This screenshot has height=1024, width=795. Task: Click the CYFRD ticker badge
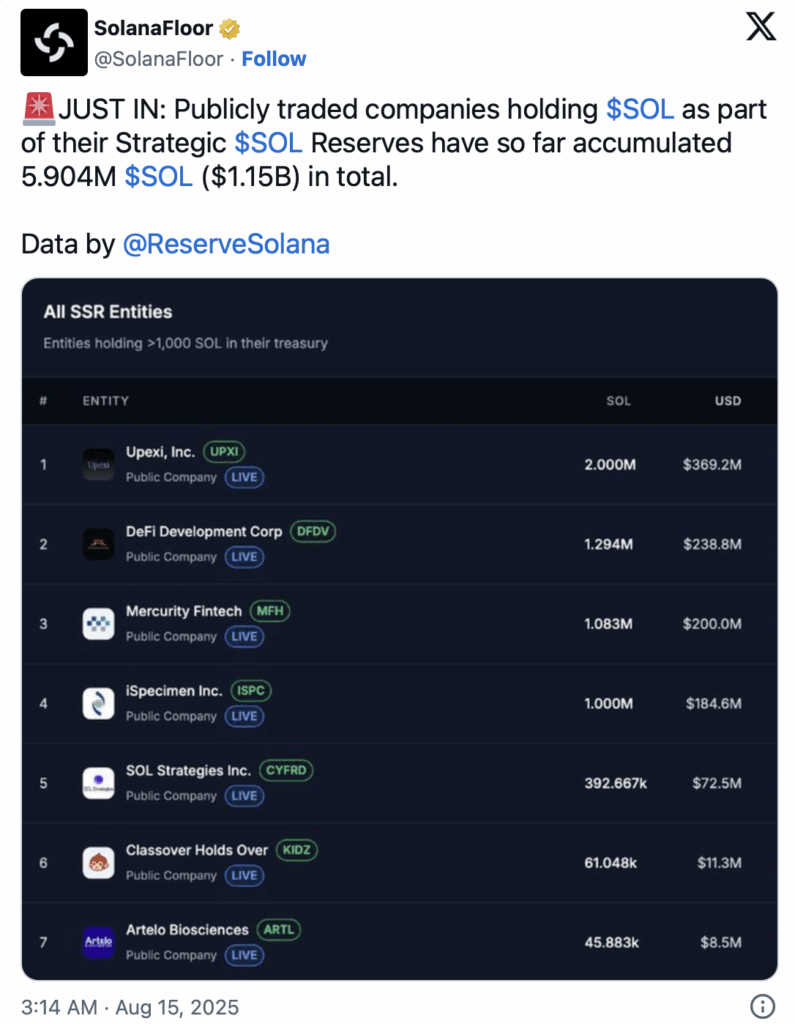tap(286, 770)
